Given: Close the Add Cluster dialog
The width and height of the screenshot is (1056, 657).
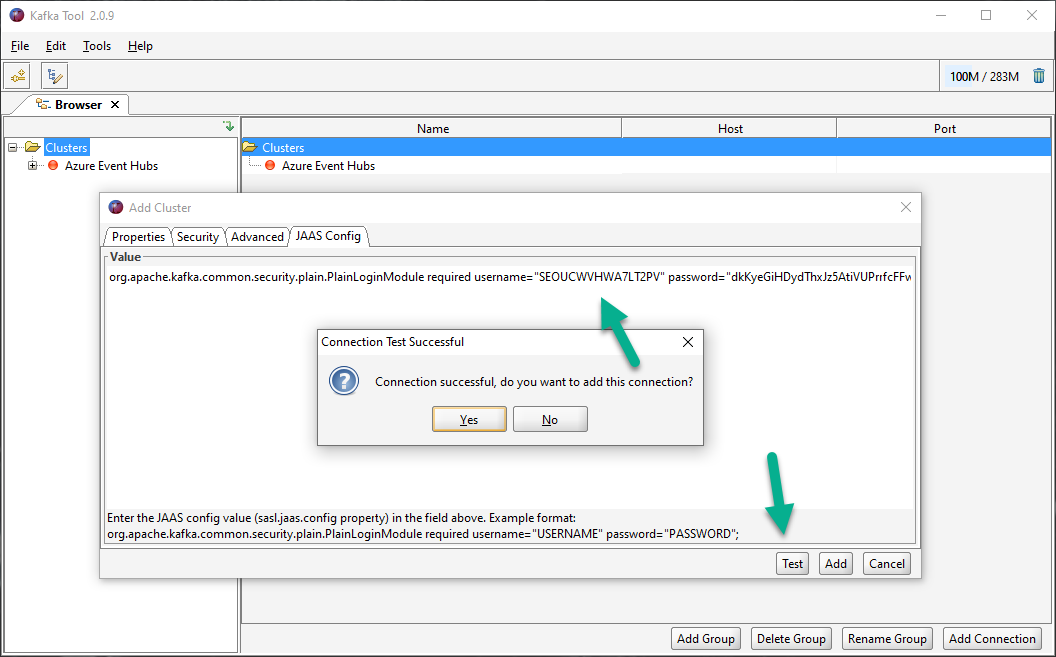Looking at the screenshot, I should (x=906, y=207).
